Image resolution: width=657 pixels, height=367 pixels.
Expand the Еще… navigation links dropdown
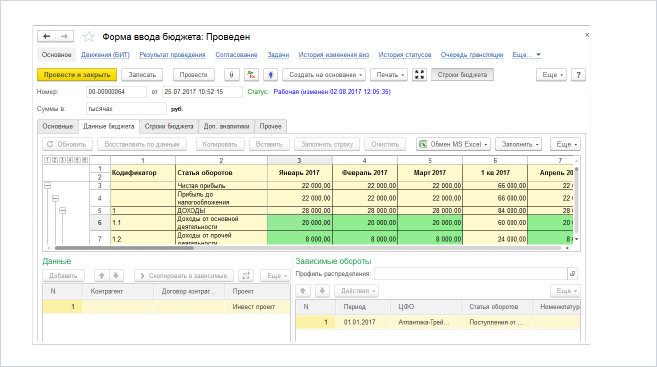click(526, 54)
